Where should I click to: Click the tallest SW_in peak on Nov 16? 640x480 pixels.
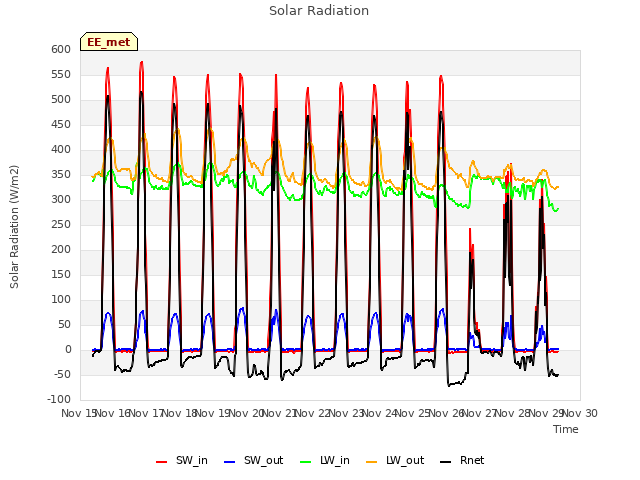142,62
